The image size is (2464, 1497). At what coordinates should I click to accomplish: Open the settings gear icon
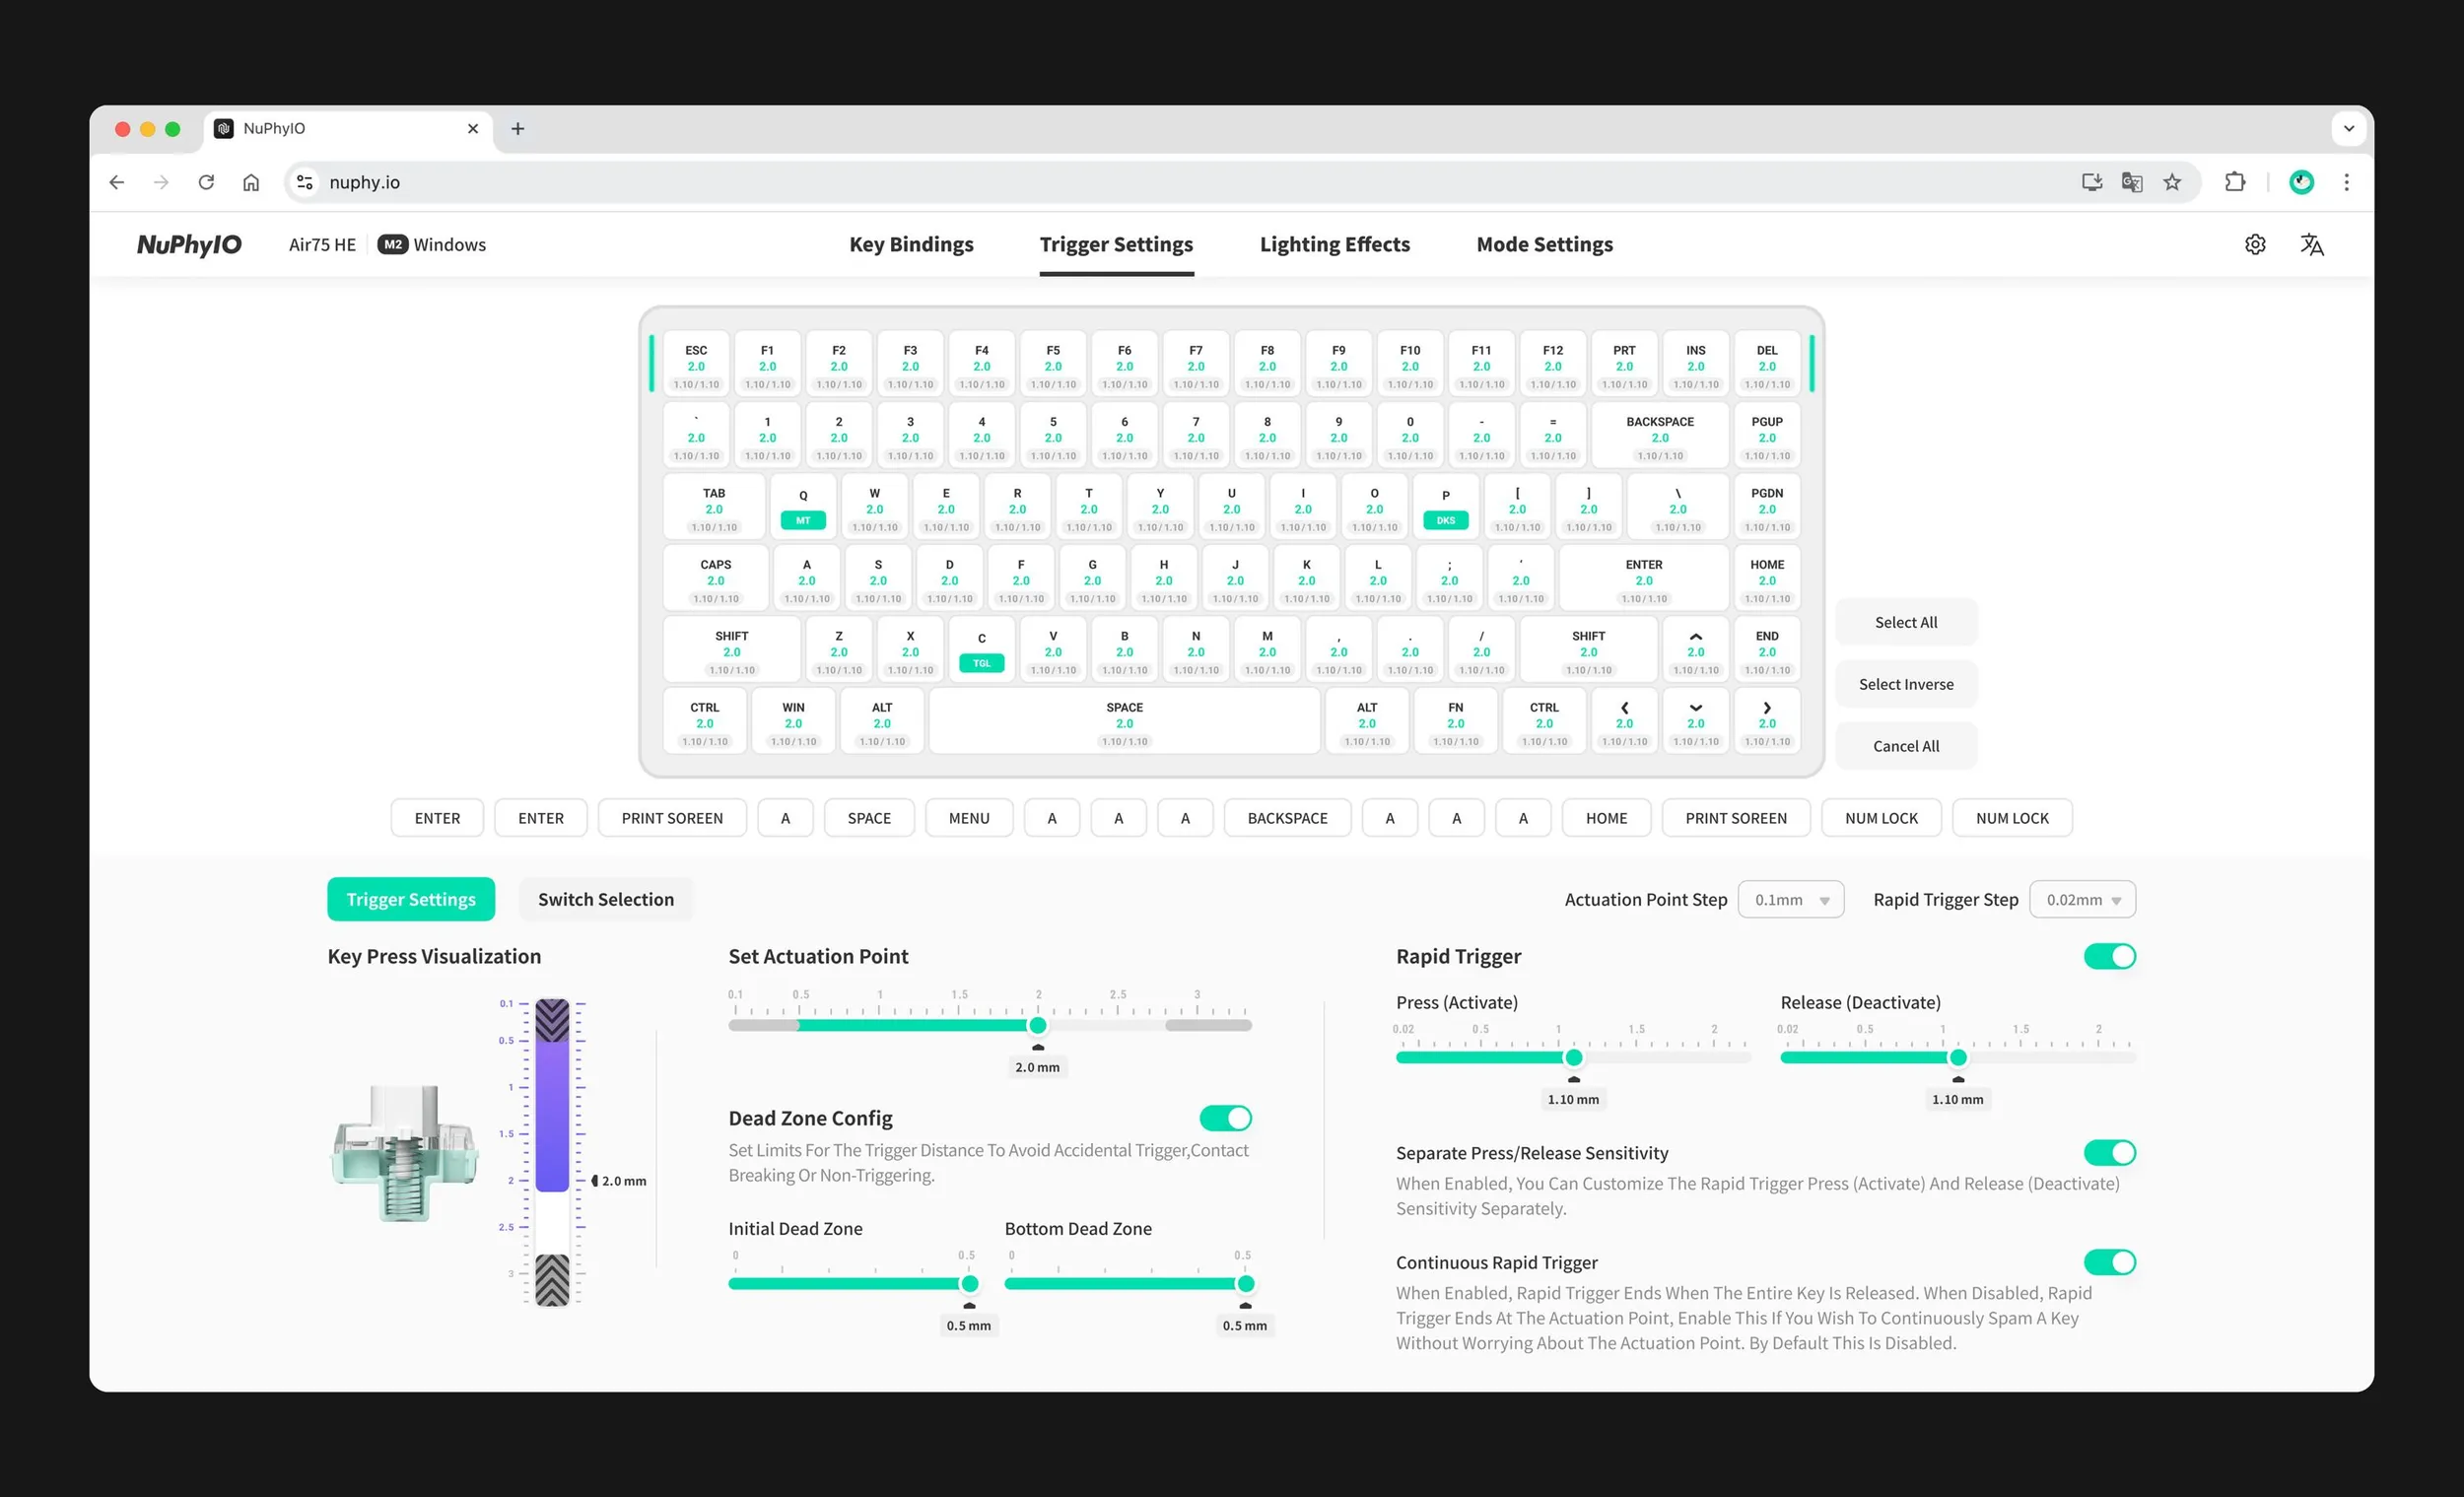click(2254, 244)
